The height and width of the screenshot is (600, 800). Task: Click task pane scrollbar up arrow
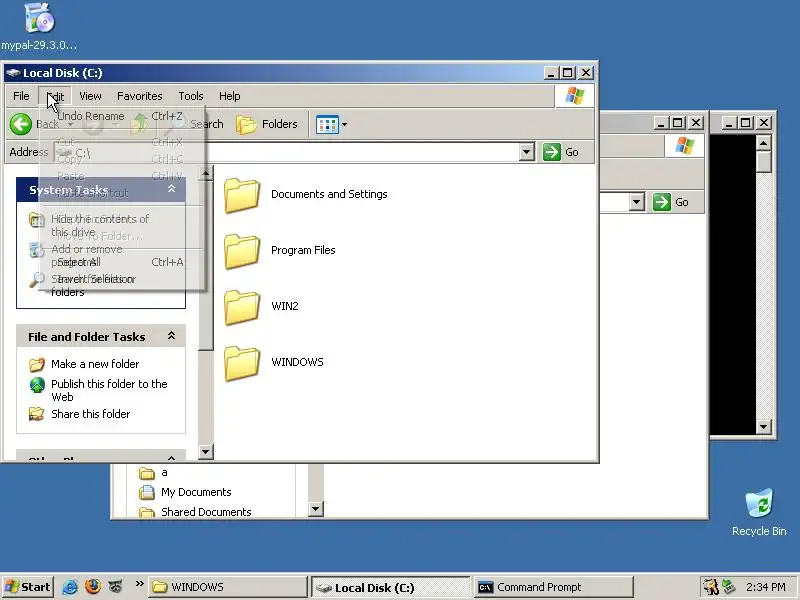click(x=206, y=173)
